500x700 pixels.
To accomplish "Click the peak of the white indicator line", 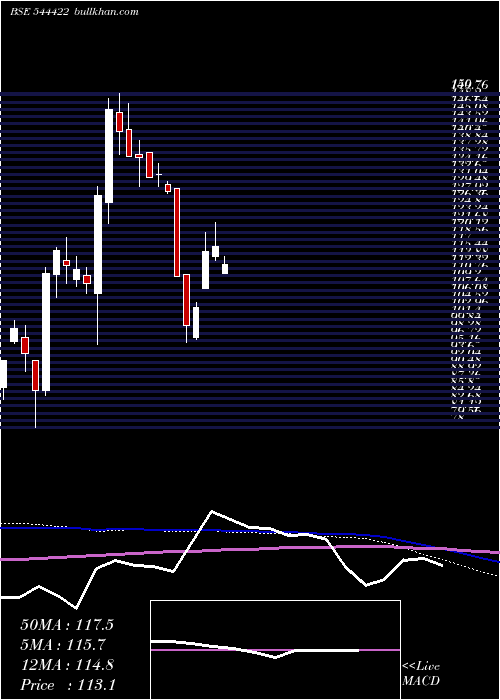I will (x=212, y=511).
